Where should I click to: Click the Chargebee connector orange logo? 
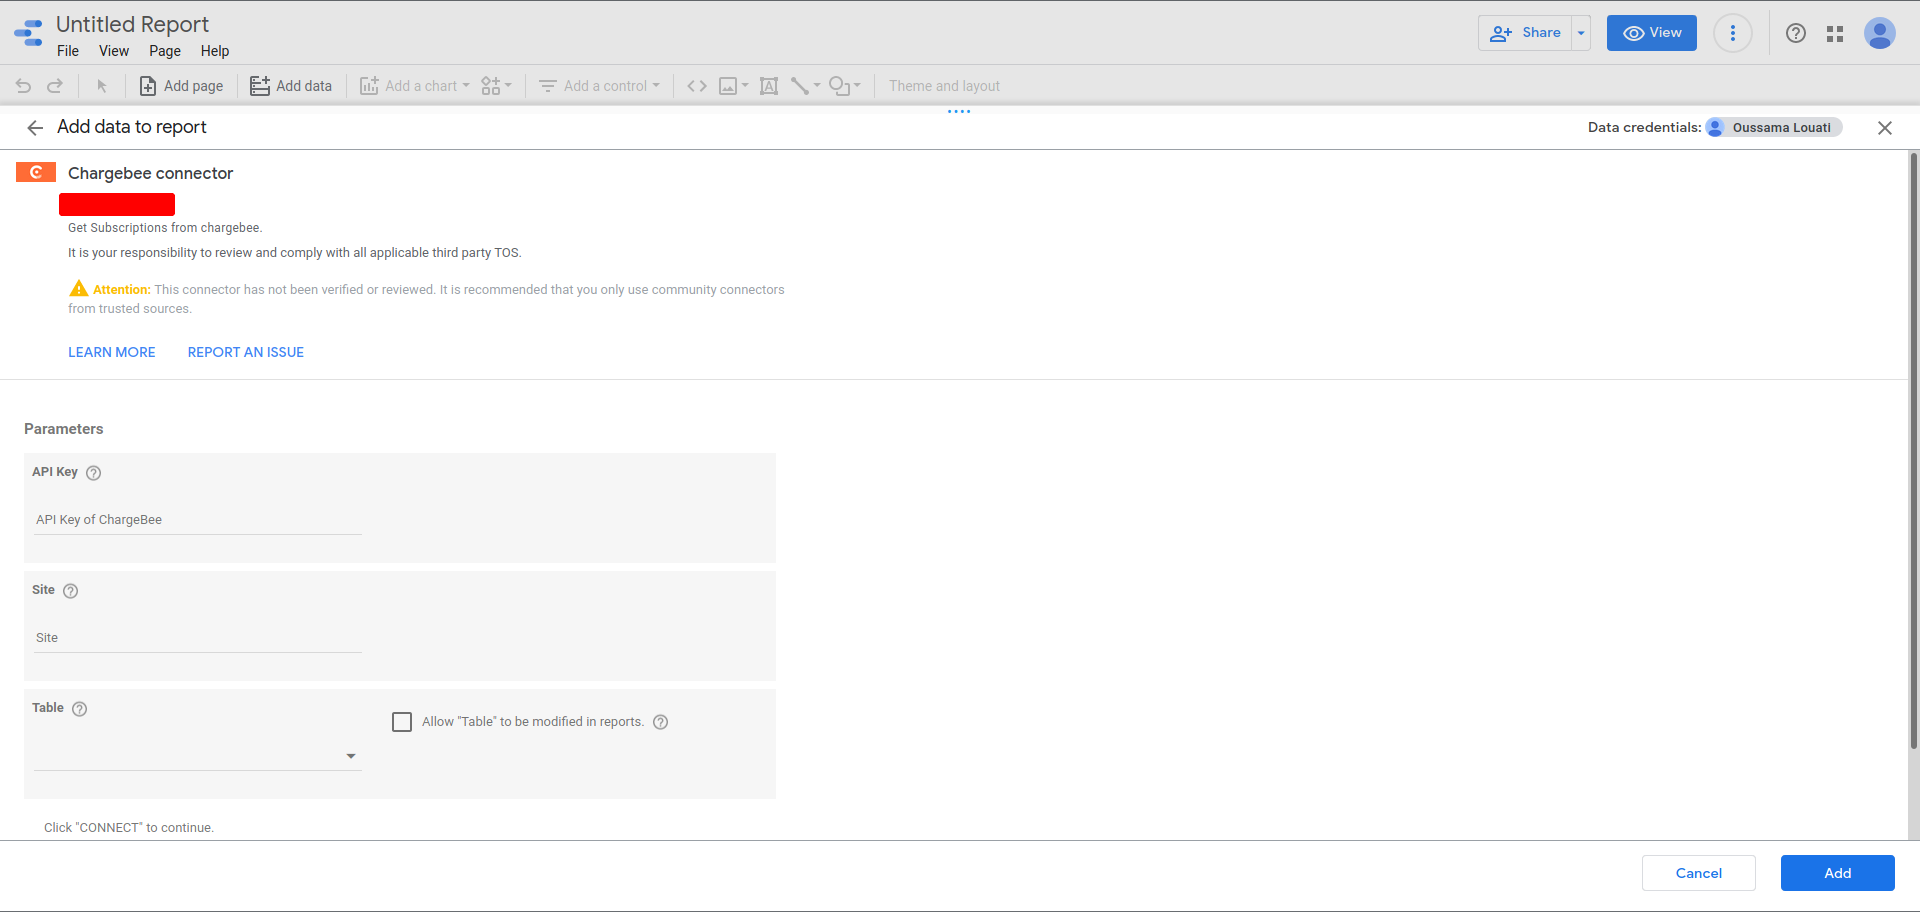click(x=36, y=173)
